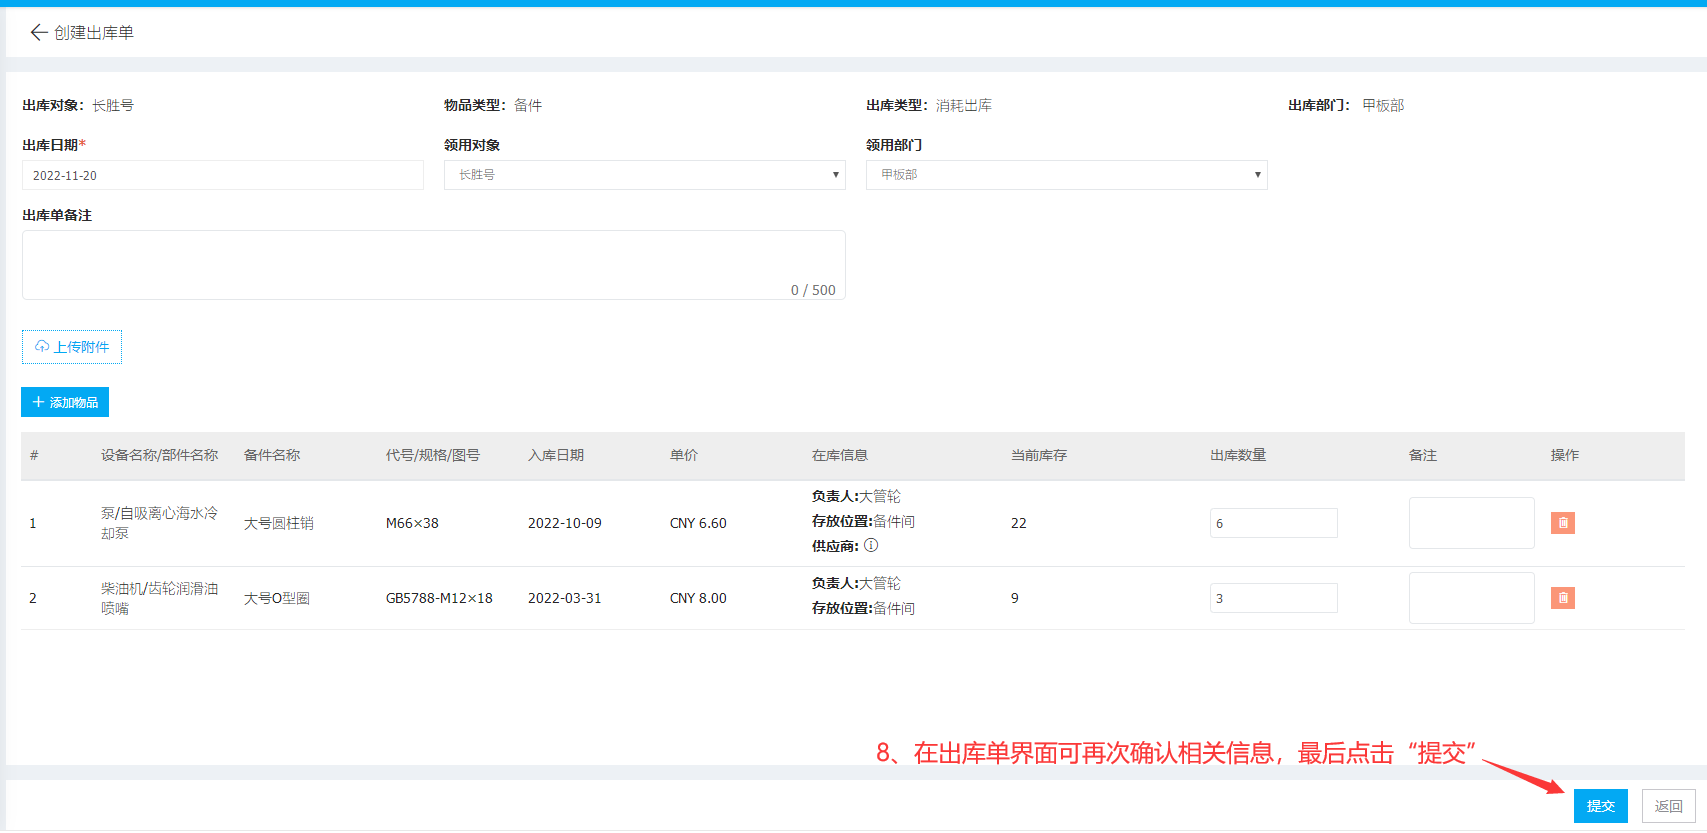Click the 消耗出库 出库类型 value
Screen dimensions: 1707x833
[x=964, y=105]
